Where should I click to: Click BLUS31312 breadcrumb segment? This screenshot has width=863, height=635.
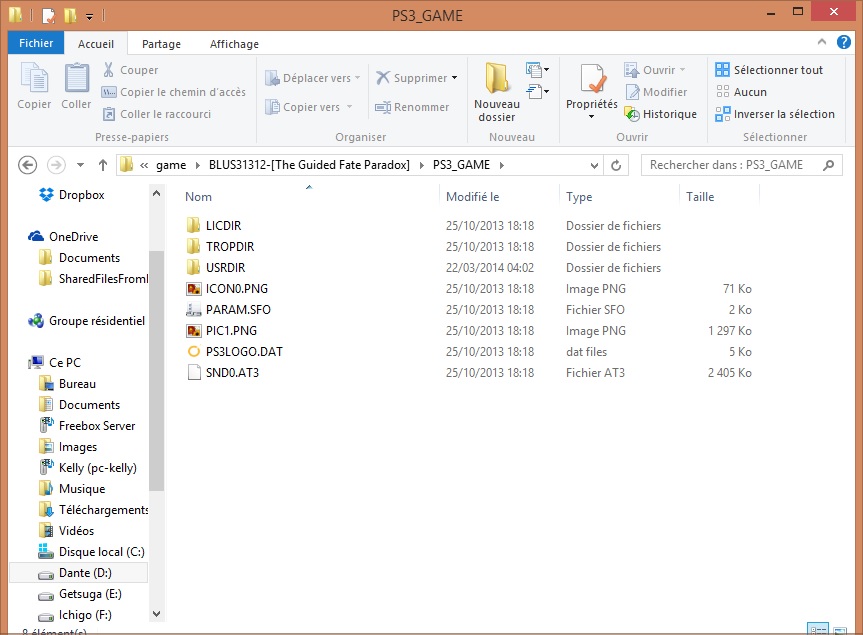pos(309,165)
